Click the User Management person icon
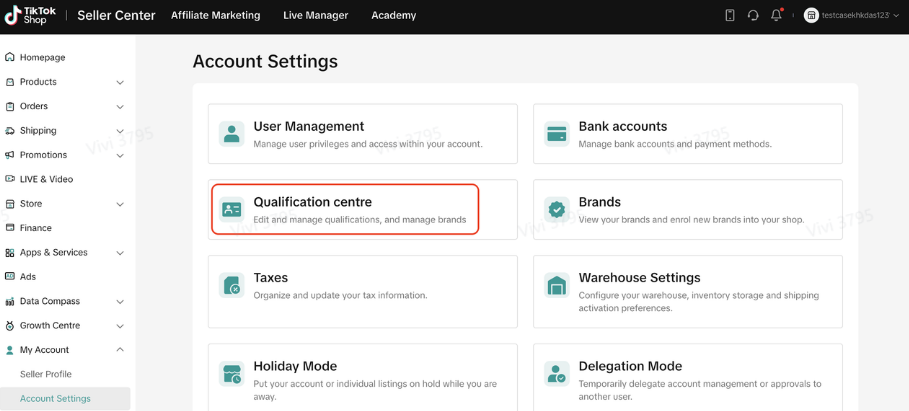 pyautogui.click(x=232, y=134)
